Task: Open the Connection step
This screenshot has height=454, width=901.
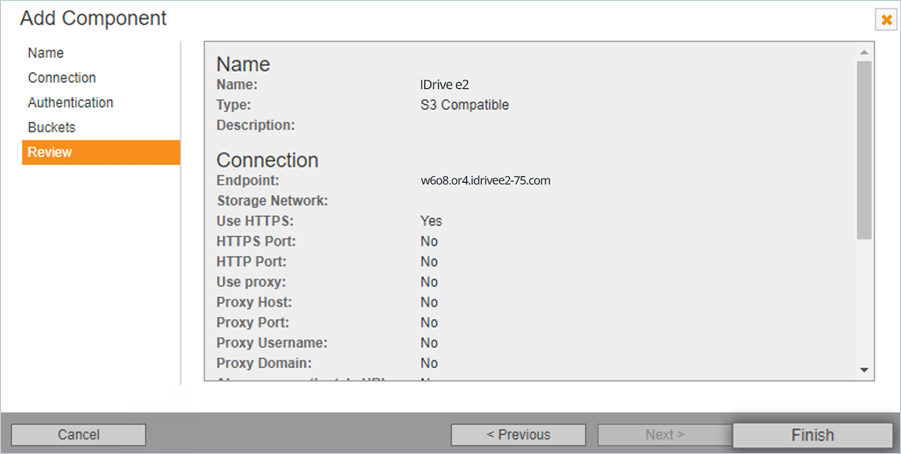Action: [62, 78]
